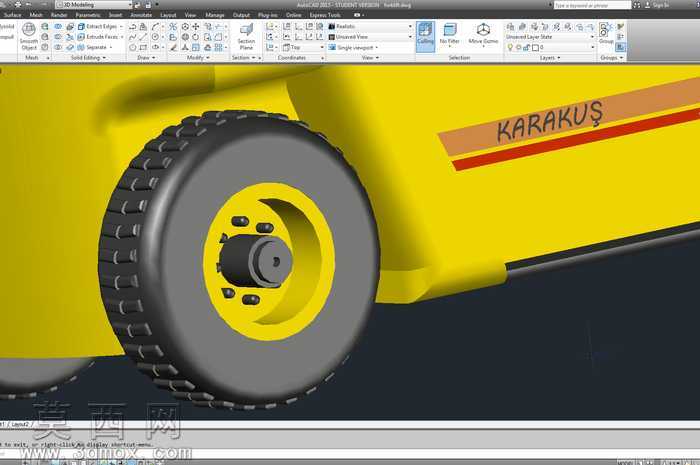Open the Extract Edges dropdown arrow
This screenshot has width=700, height=465.
121,27
